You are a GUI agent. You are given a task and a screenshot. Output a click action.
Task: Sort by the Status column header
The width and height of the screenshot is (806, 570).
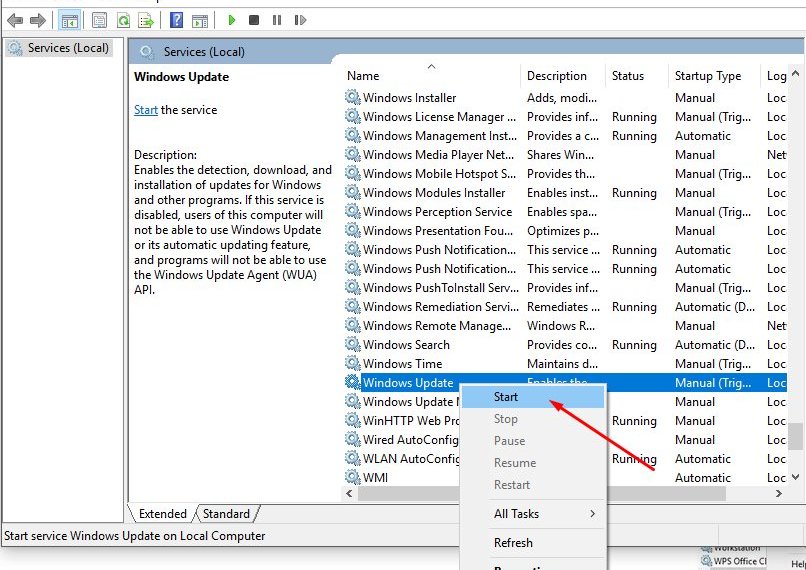click(x=637, y=76)
